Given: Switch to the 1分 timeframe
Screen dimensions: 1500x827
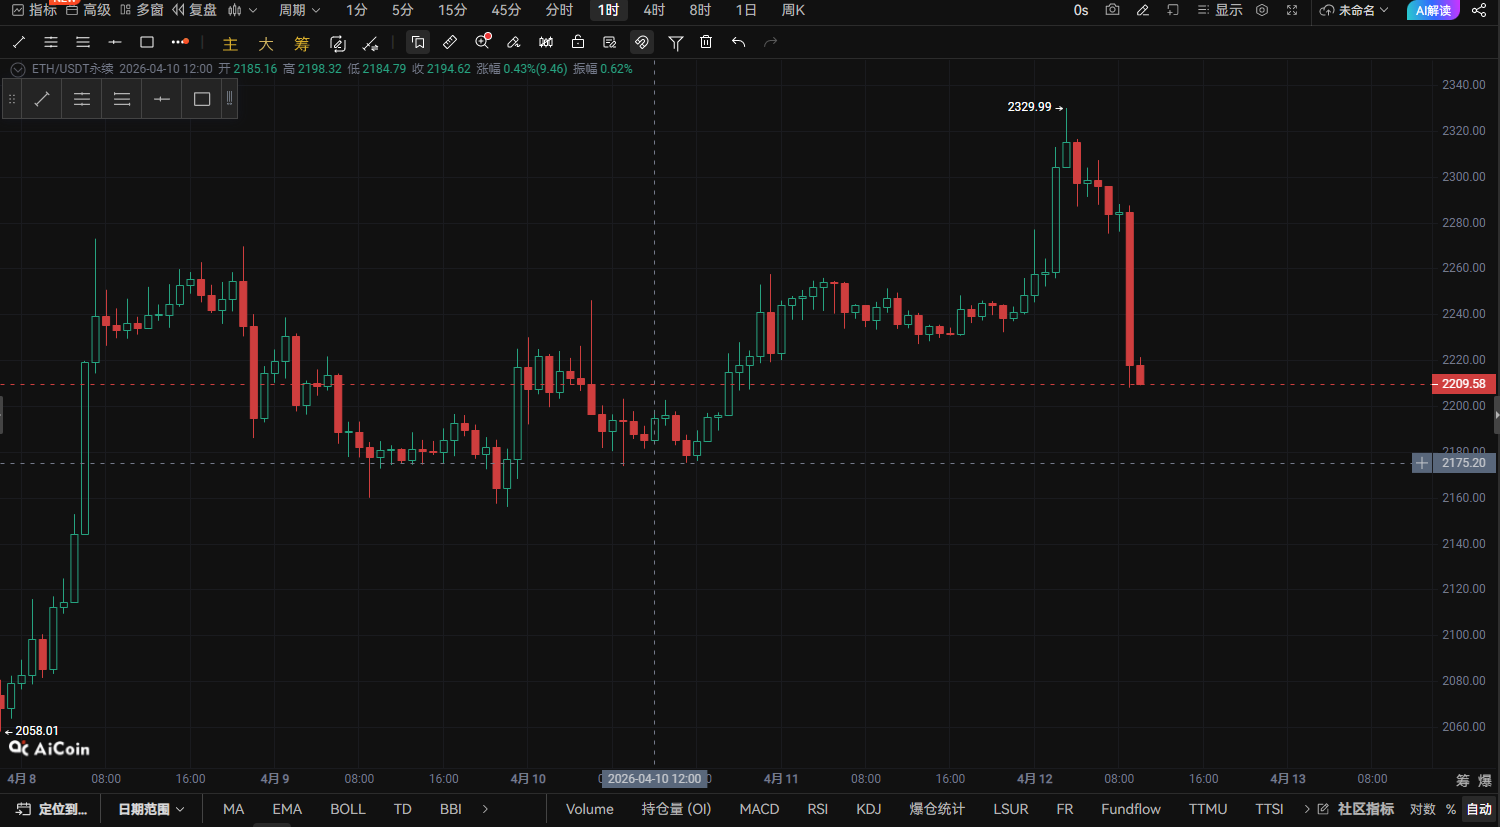Looking at the screenshot, I should point(357,10).
